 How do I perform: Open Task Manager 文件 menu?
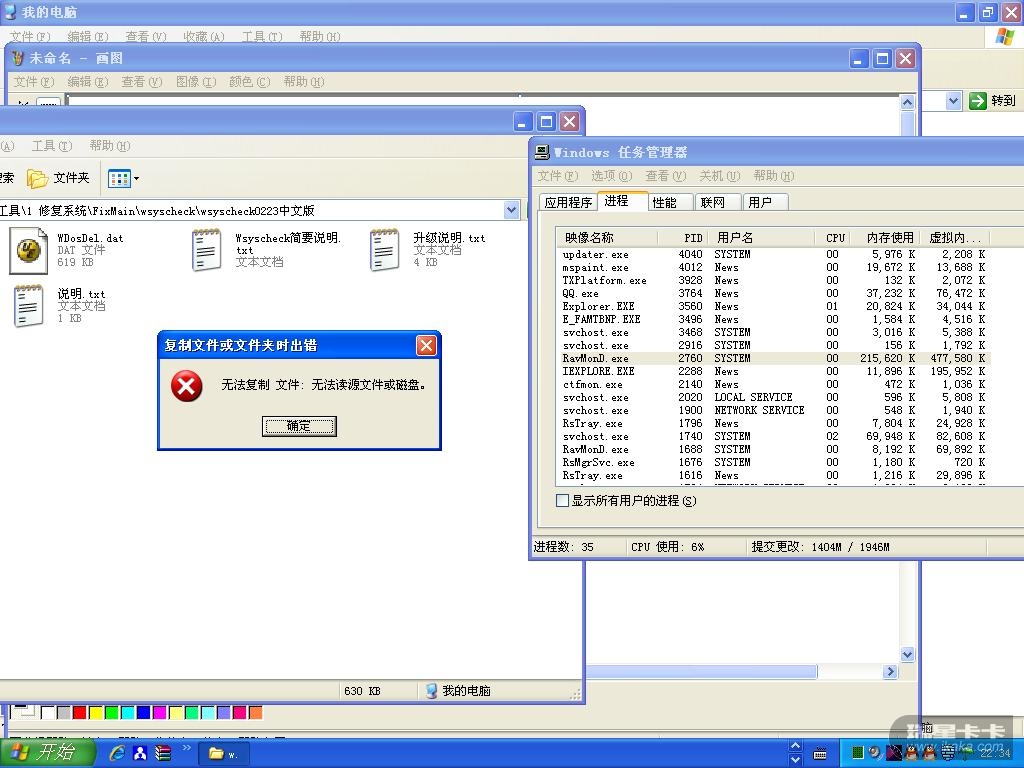click(558, 176)
